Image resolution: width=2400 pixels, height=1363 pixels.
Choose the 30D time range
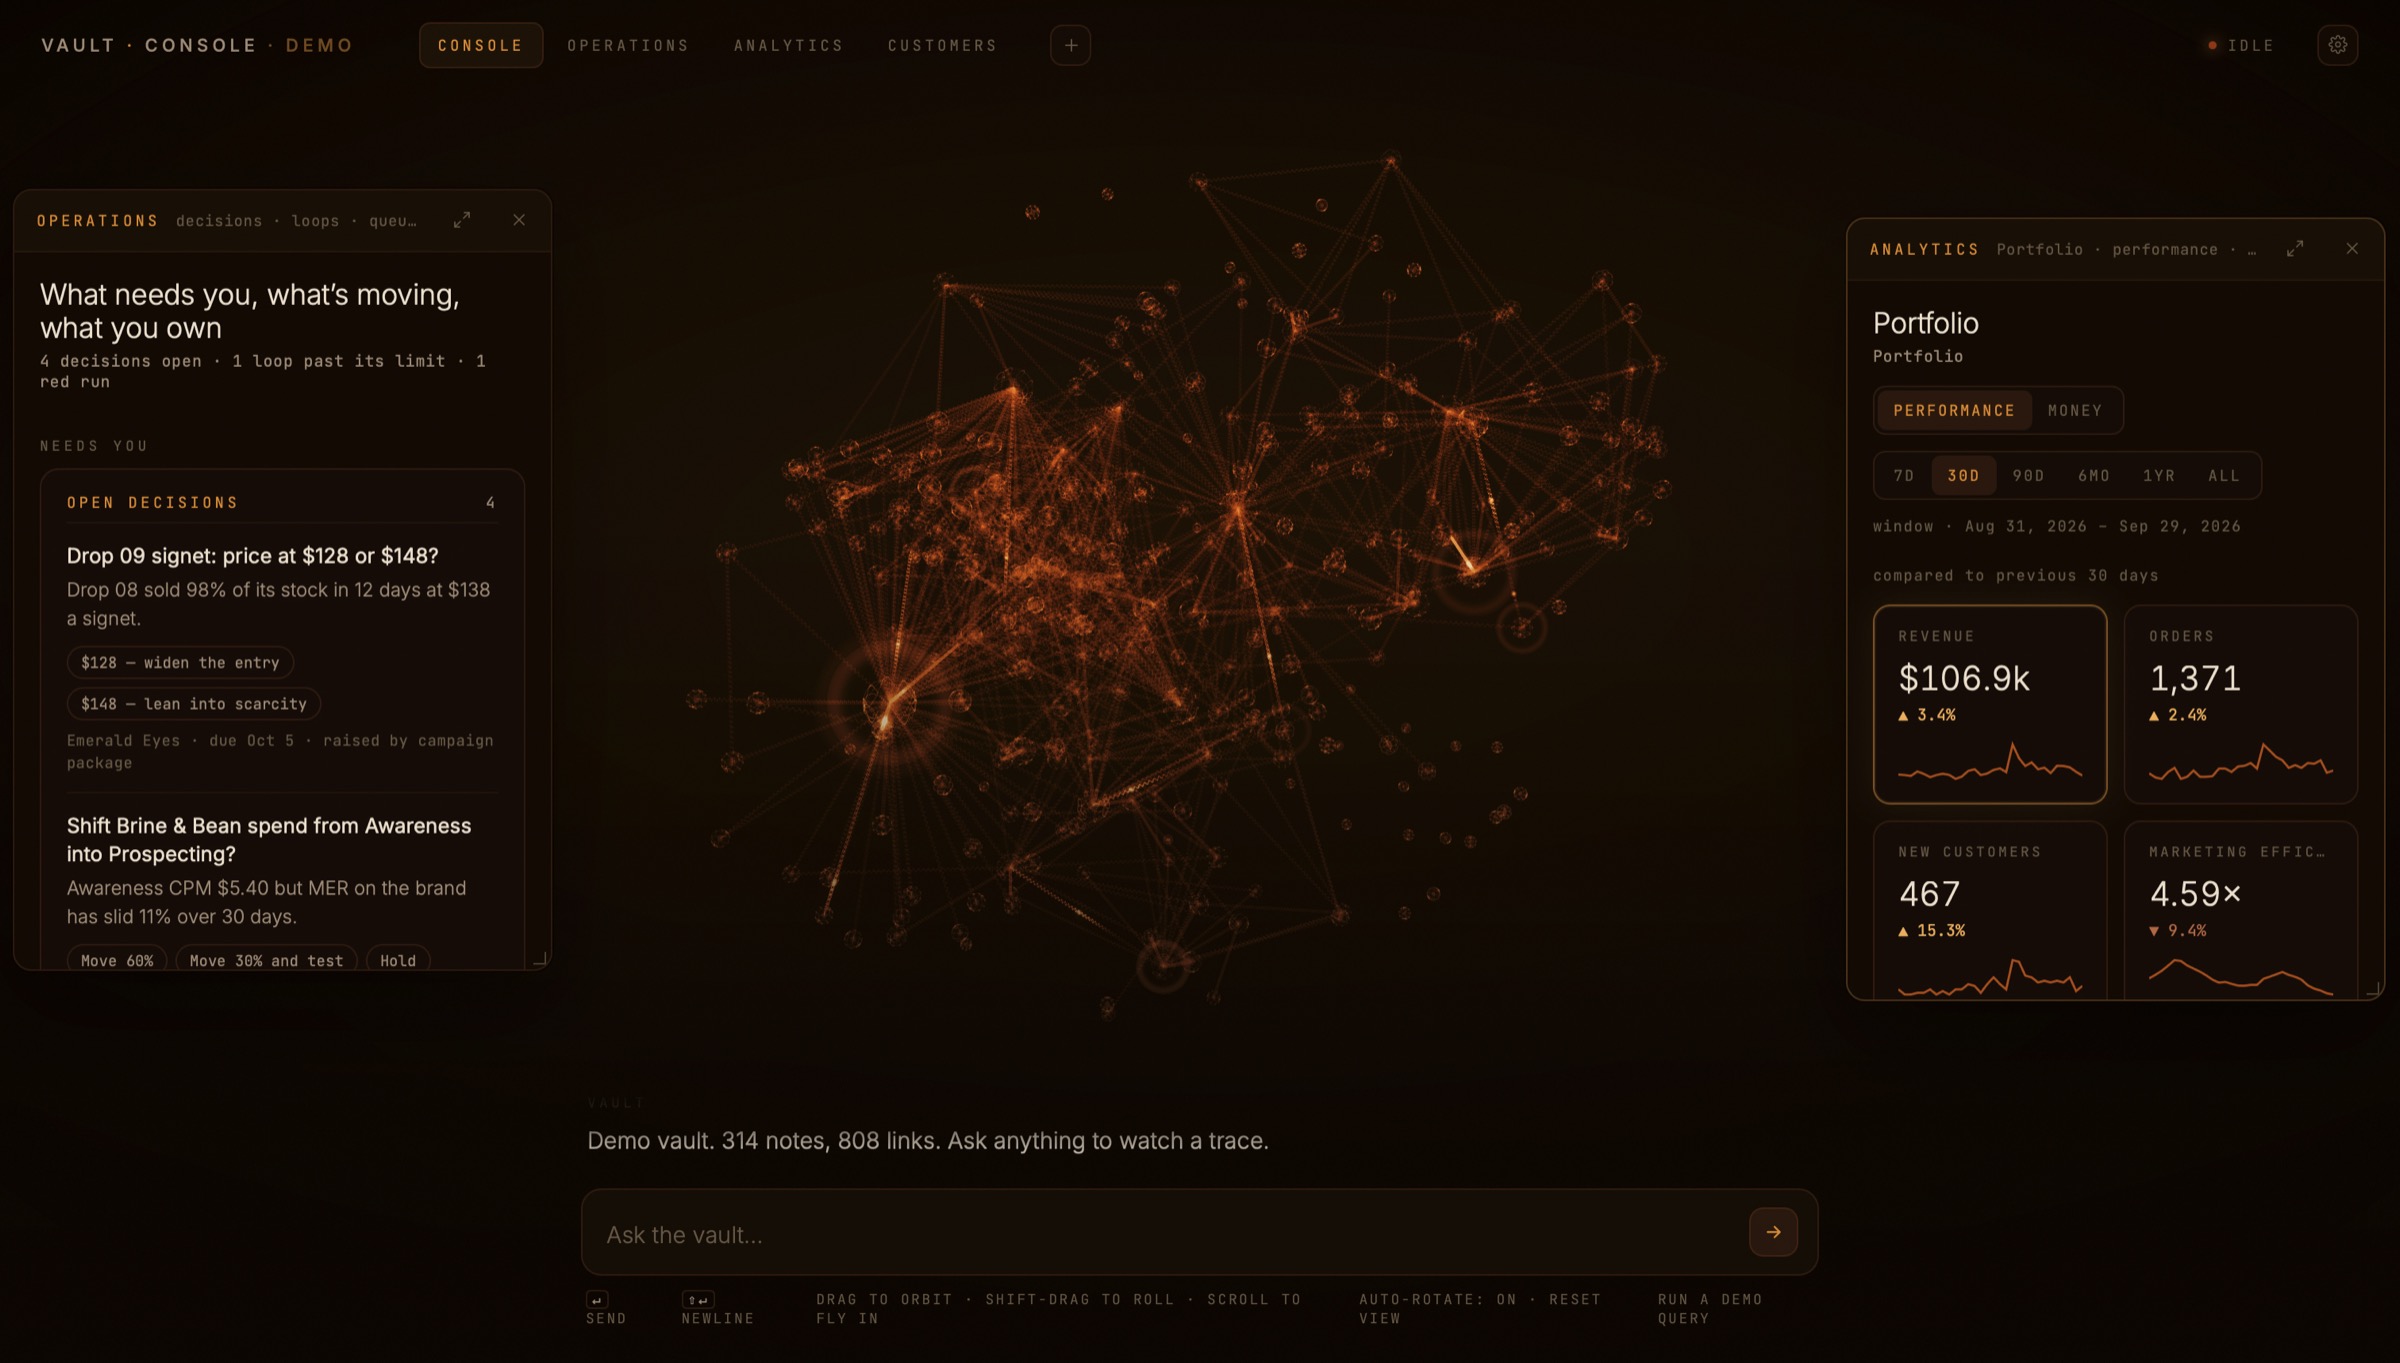(x=1963, y=476)
